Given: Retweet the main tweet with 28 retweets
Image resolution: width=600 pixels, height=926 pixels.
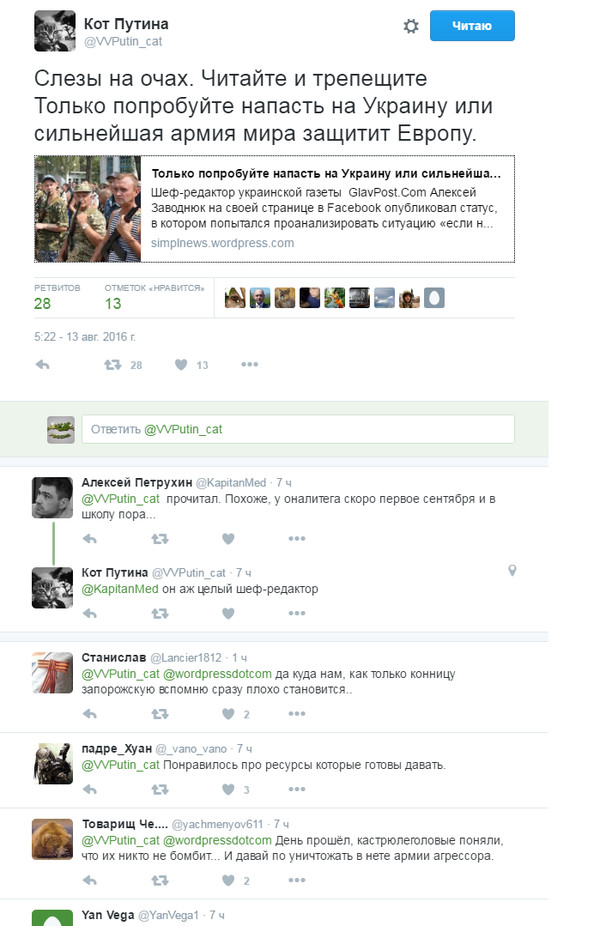Looking at the screenshot, I should click(113, 364).
